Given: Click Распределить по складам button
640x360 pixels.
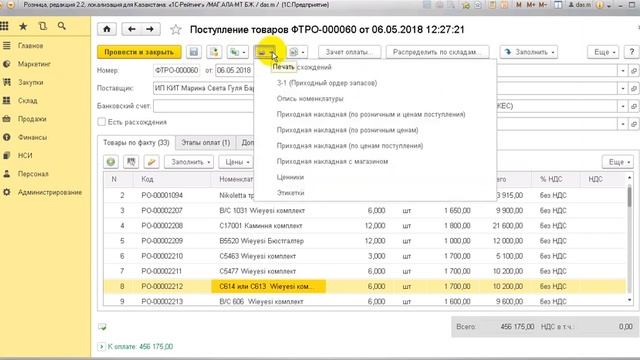Looking at the screenshot, I should pyautogui.click(x=437, y=52).
